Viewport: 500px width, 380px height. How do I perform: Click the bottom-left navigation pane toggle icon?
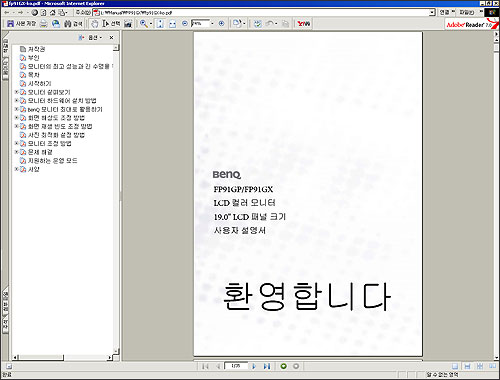click(x=9, y=366)
